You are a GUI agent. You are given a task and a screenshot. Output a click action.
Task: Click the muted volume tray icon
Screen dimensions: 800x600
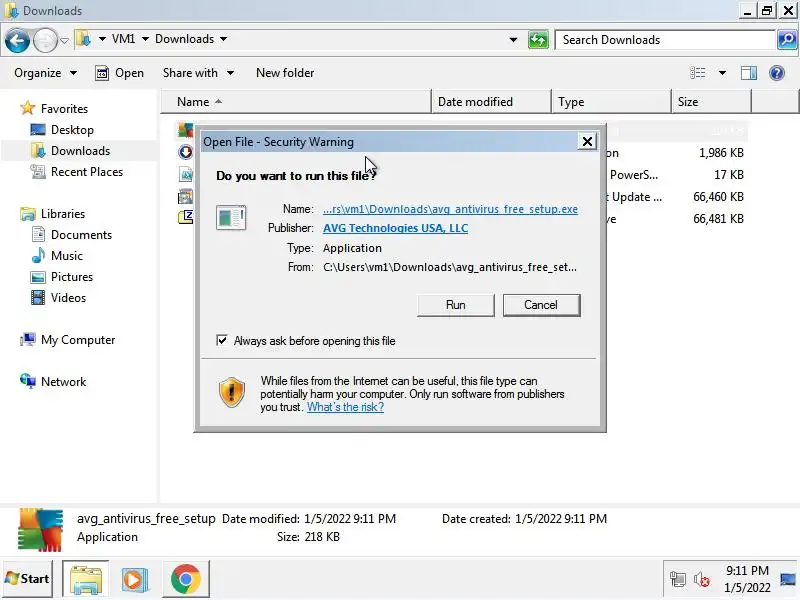pyautogui.click(x=702, y=580)
